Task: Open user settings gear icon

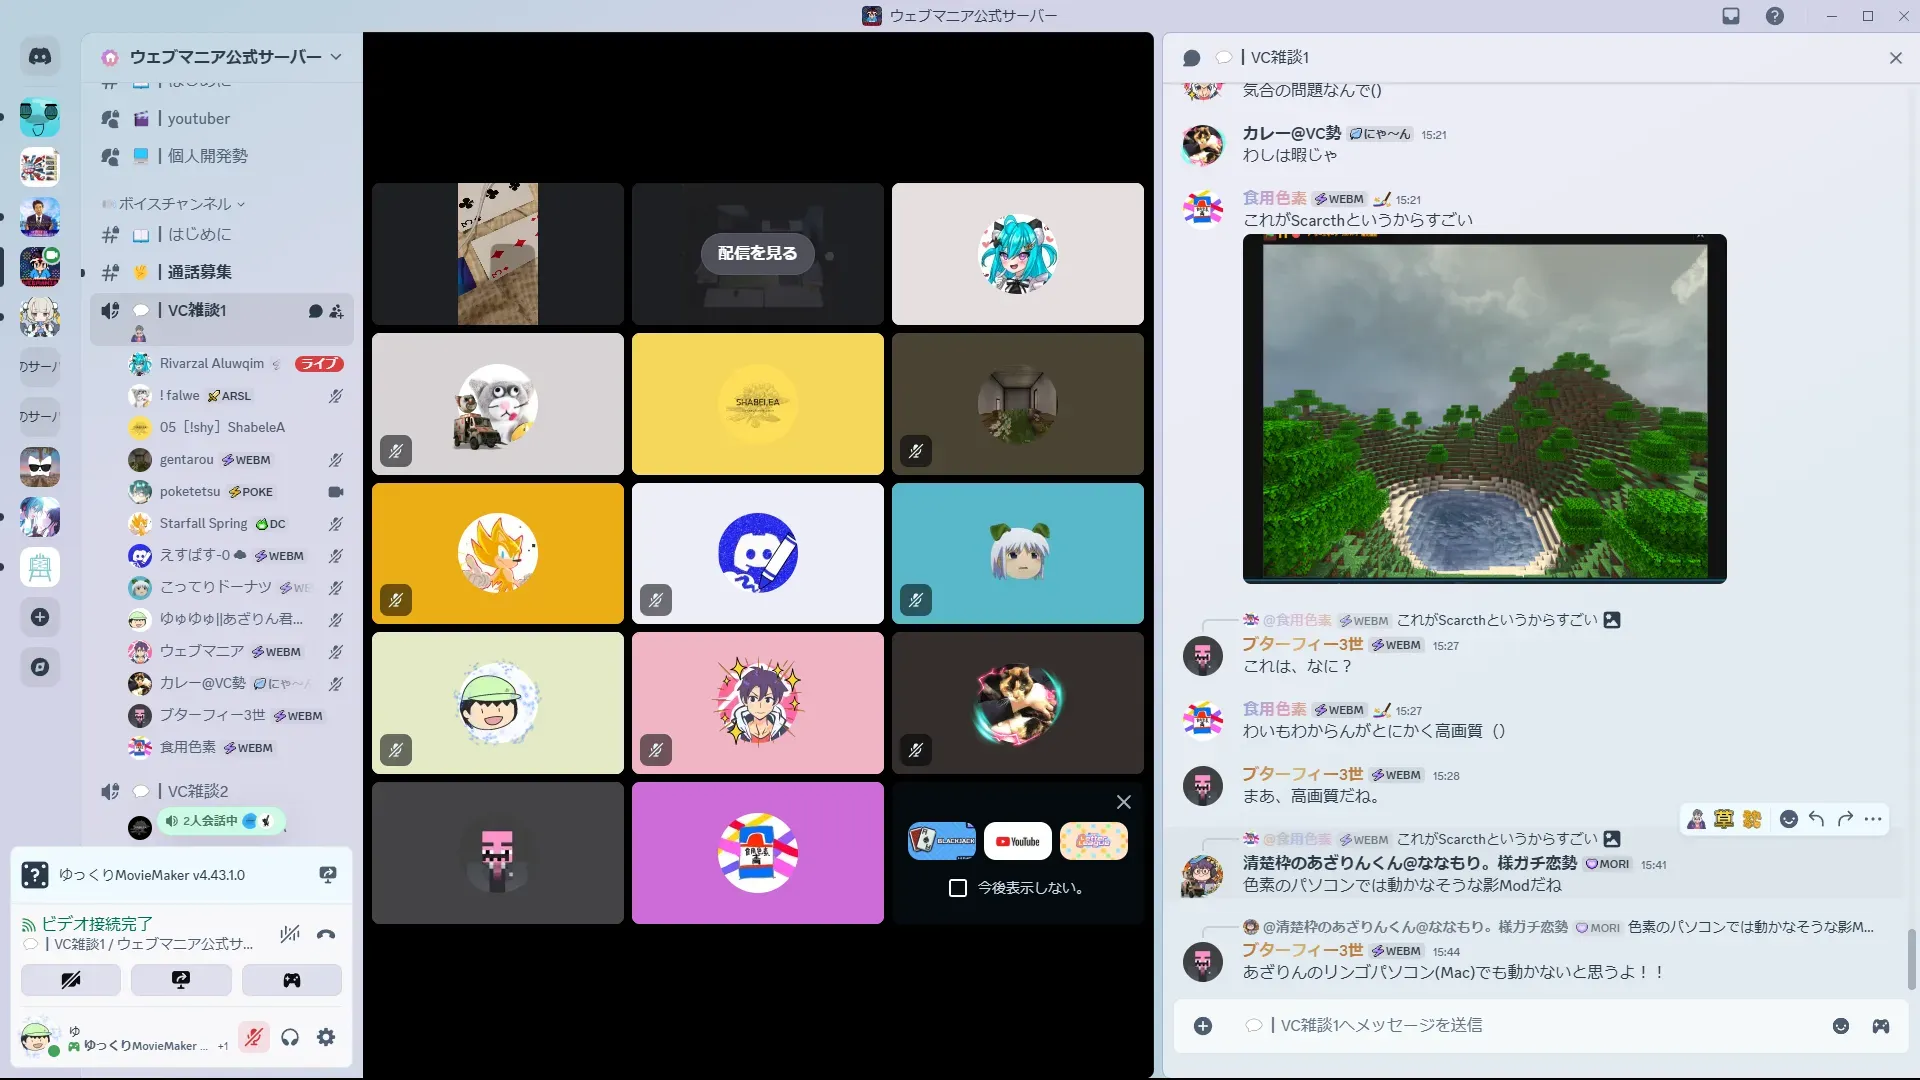Action: 326,1038
